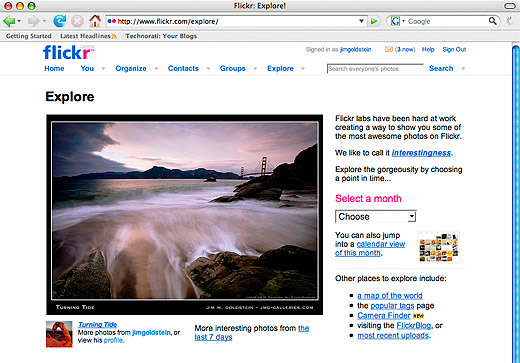
Task: Click the Search everyone's photos field
Action: click(x=375, y=69)
